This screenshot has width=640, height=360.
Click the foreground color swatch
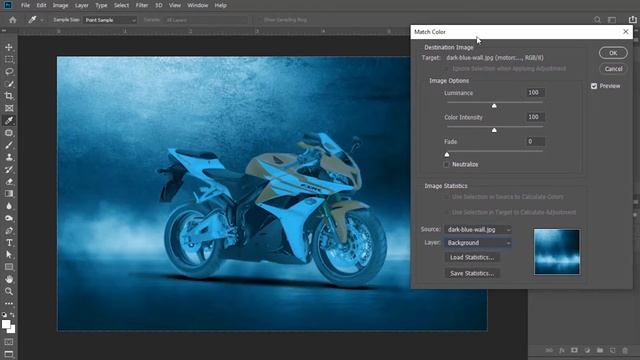(6, 325)
